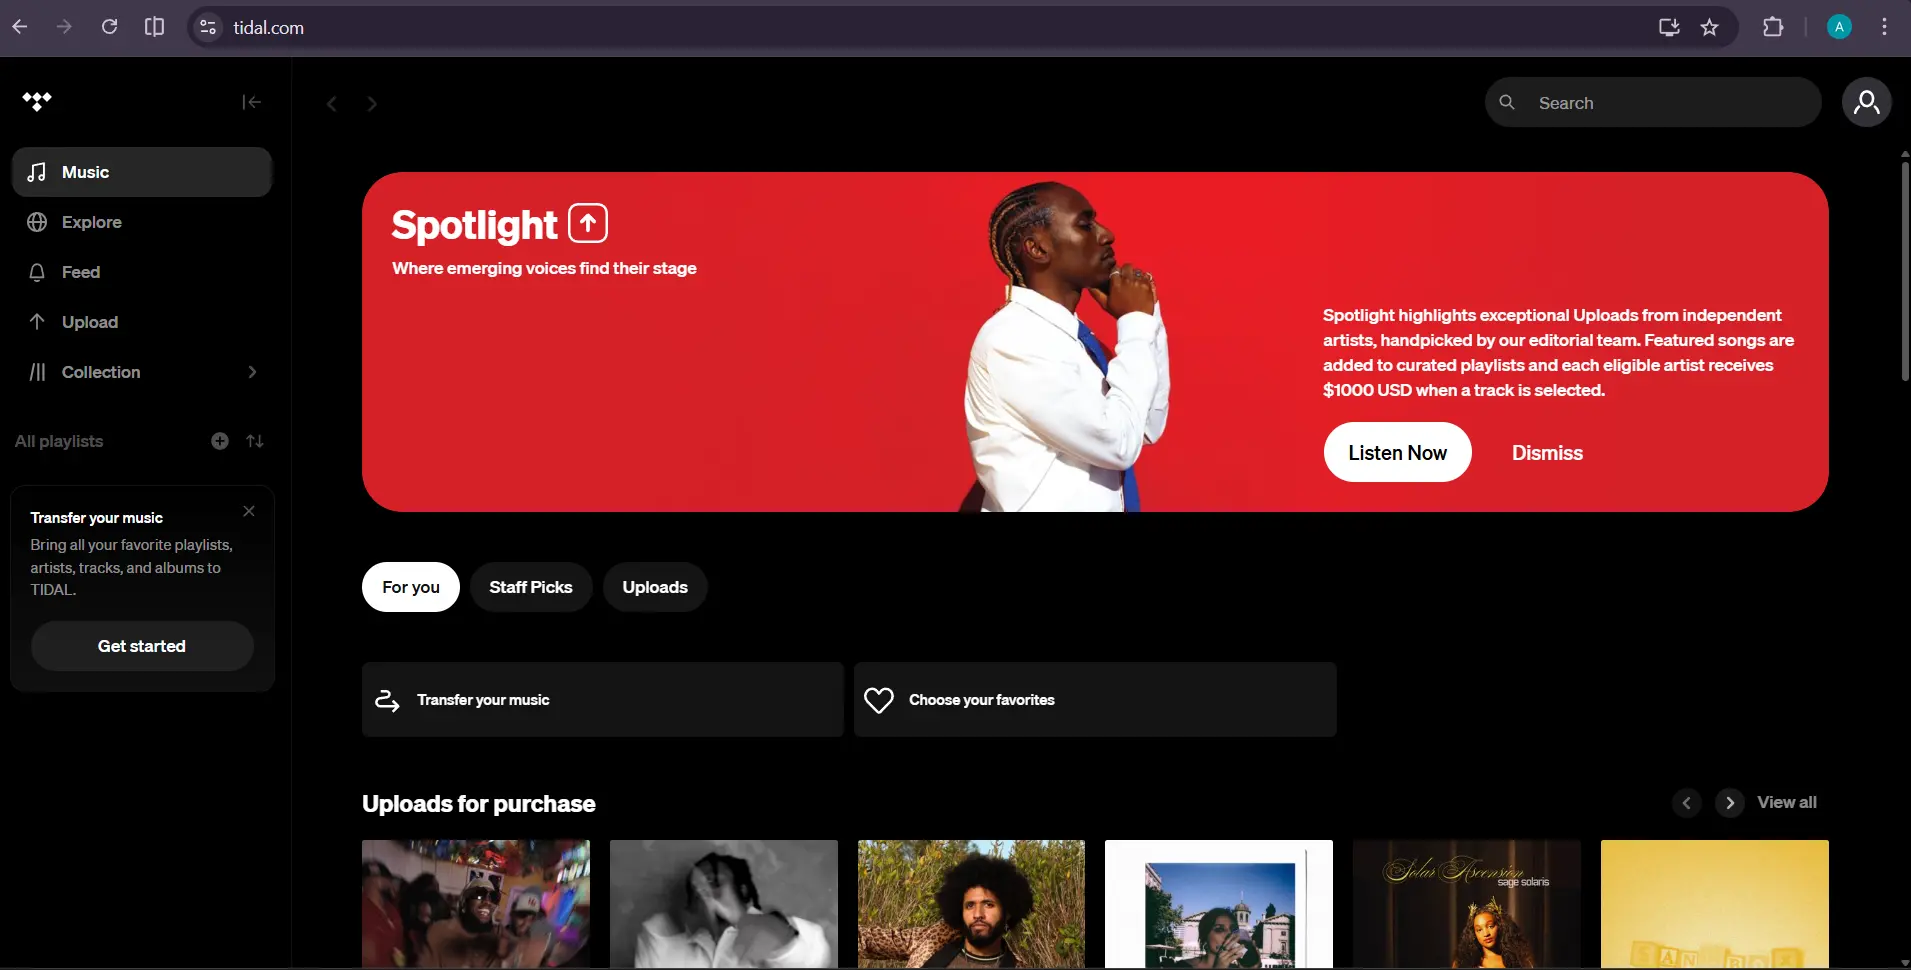Dismiss the Spotlight banner
This screenshot has height=970, width=1911.
point(1547,453)
